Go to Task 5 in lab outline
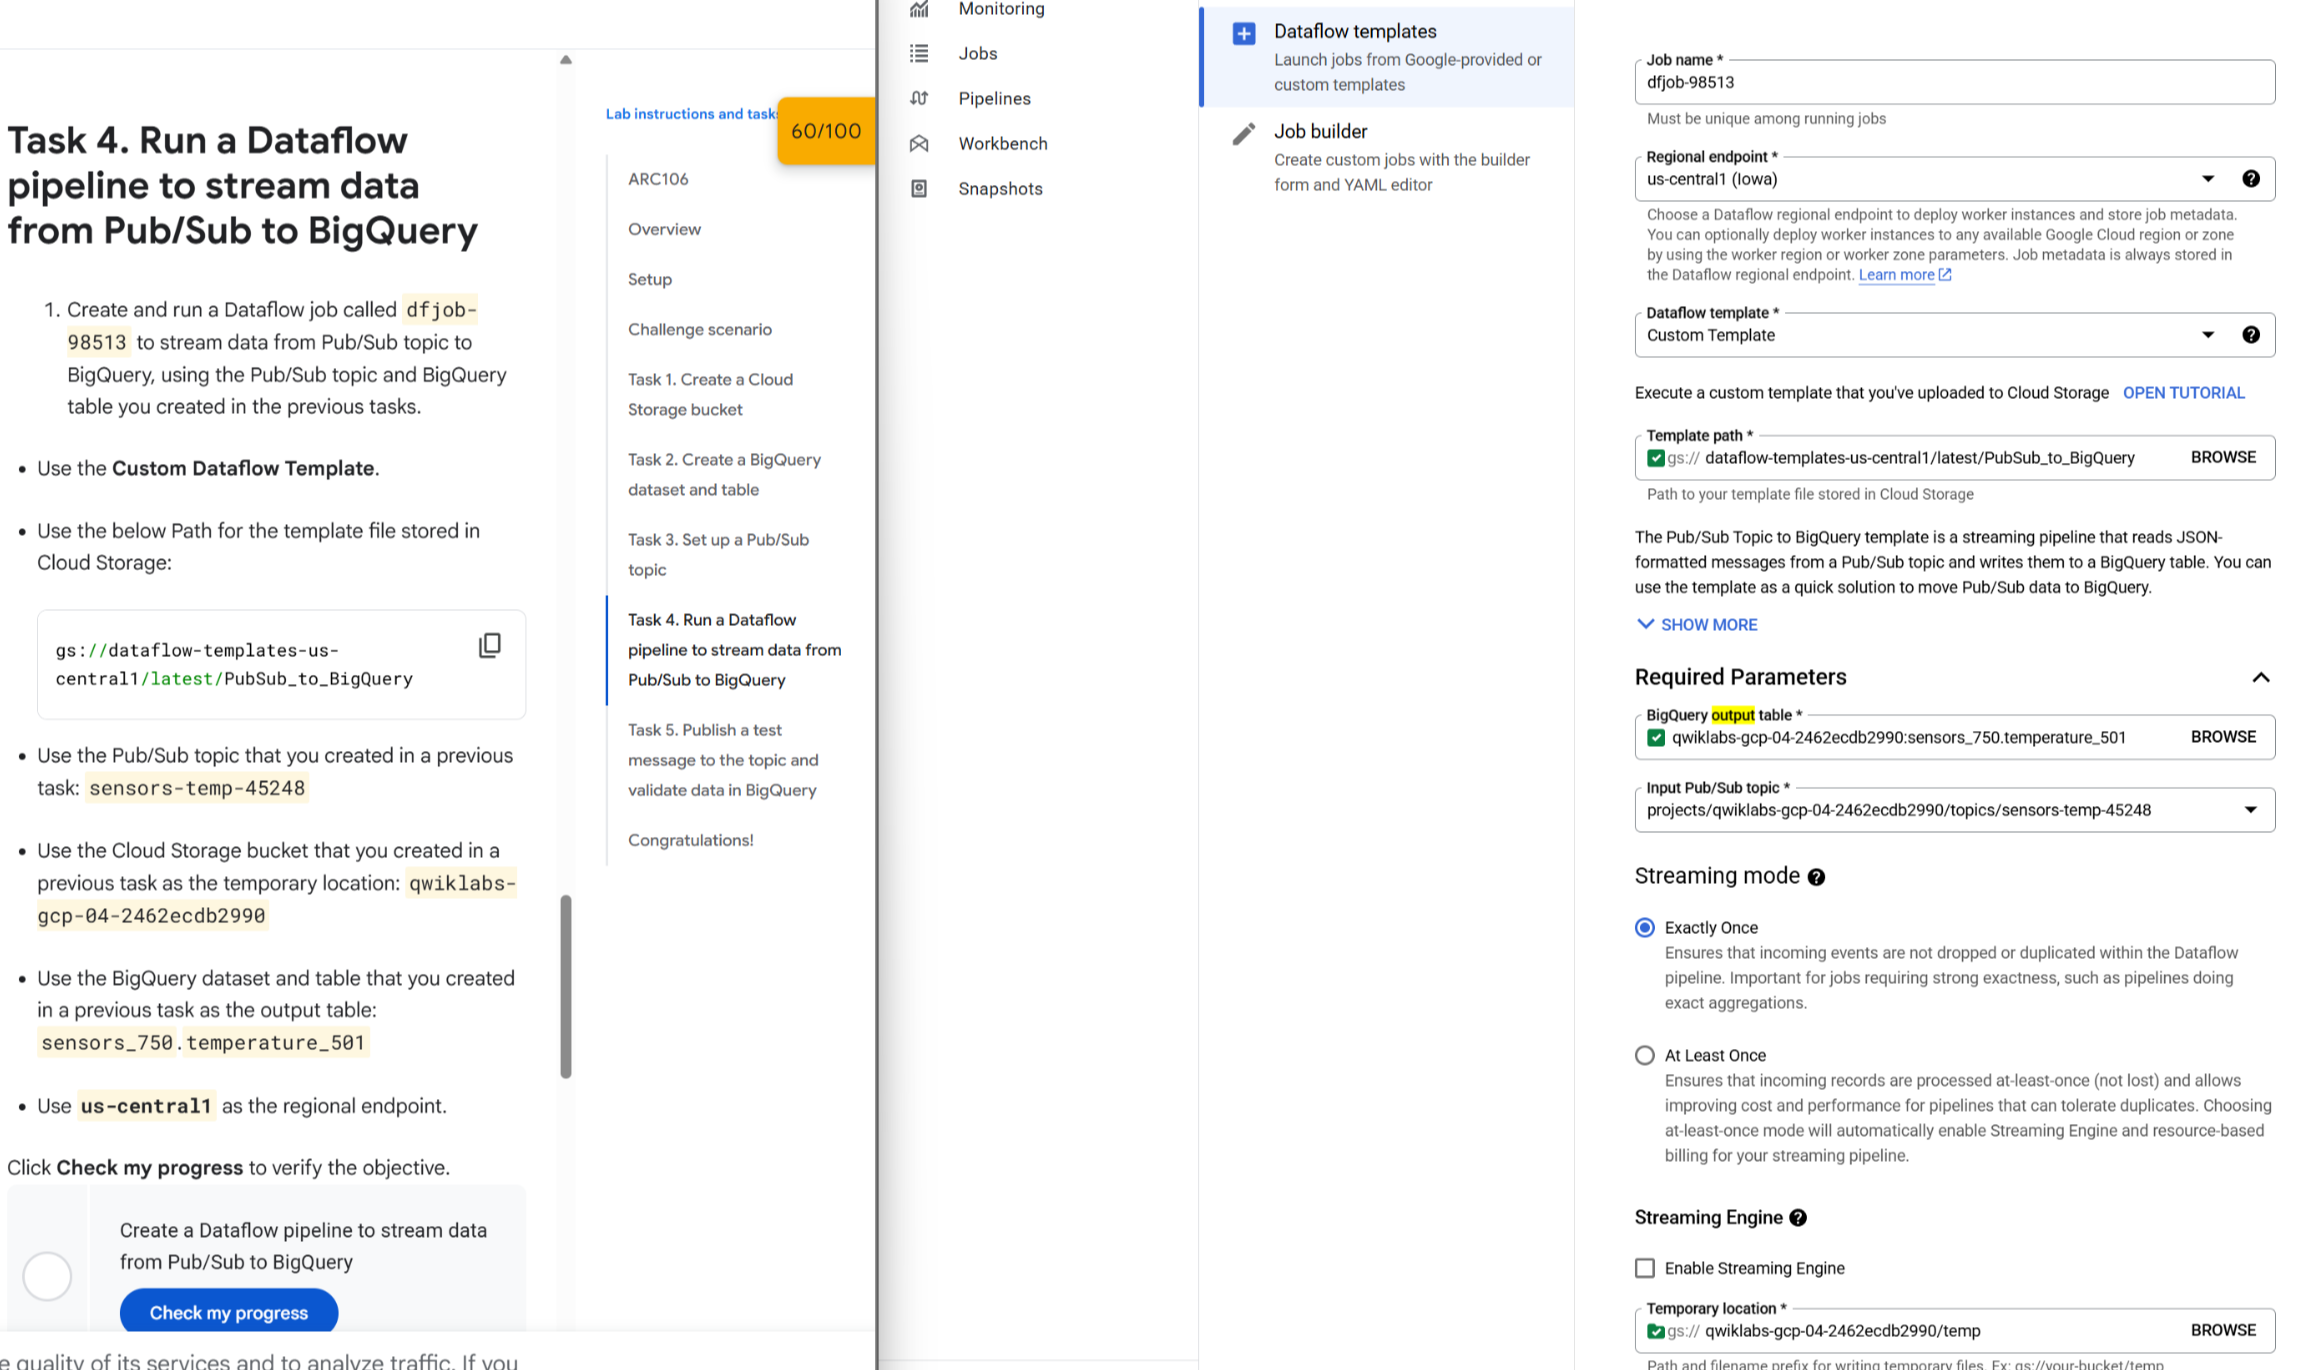The image size is (2301, 1370). (722, 760)
